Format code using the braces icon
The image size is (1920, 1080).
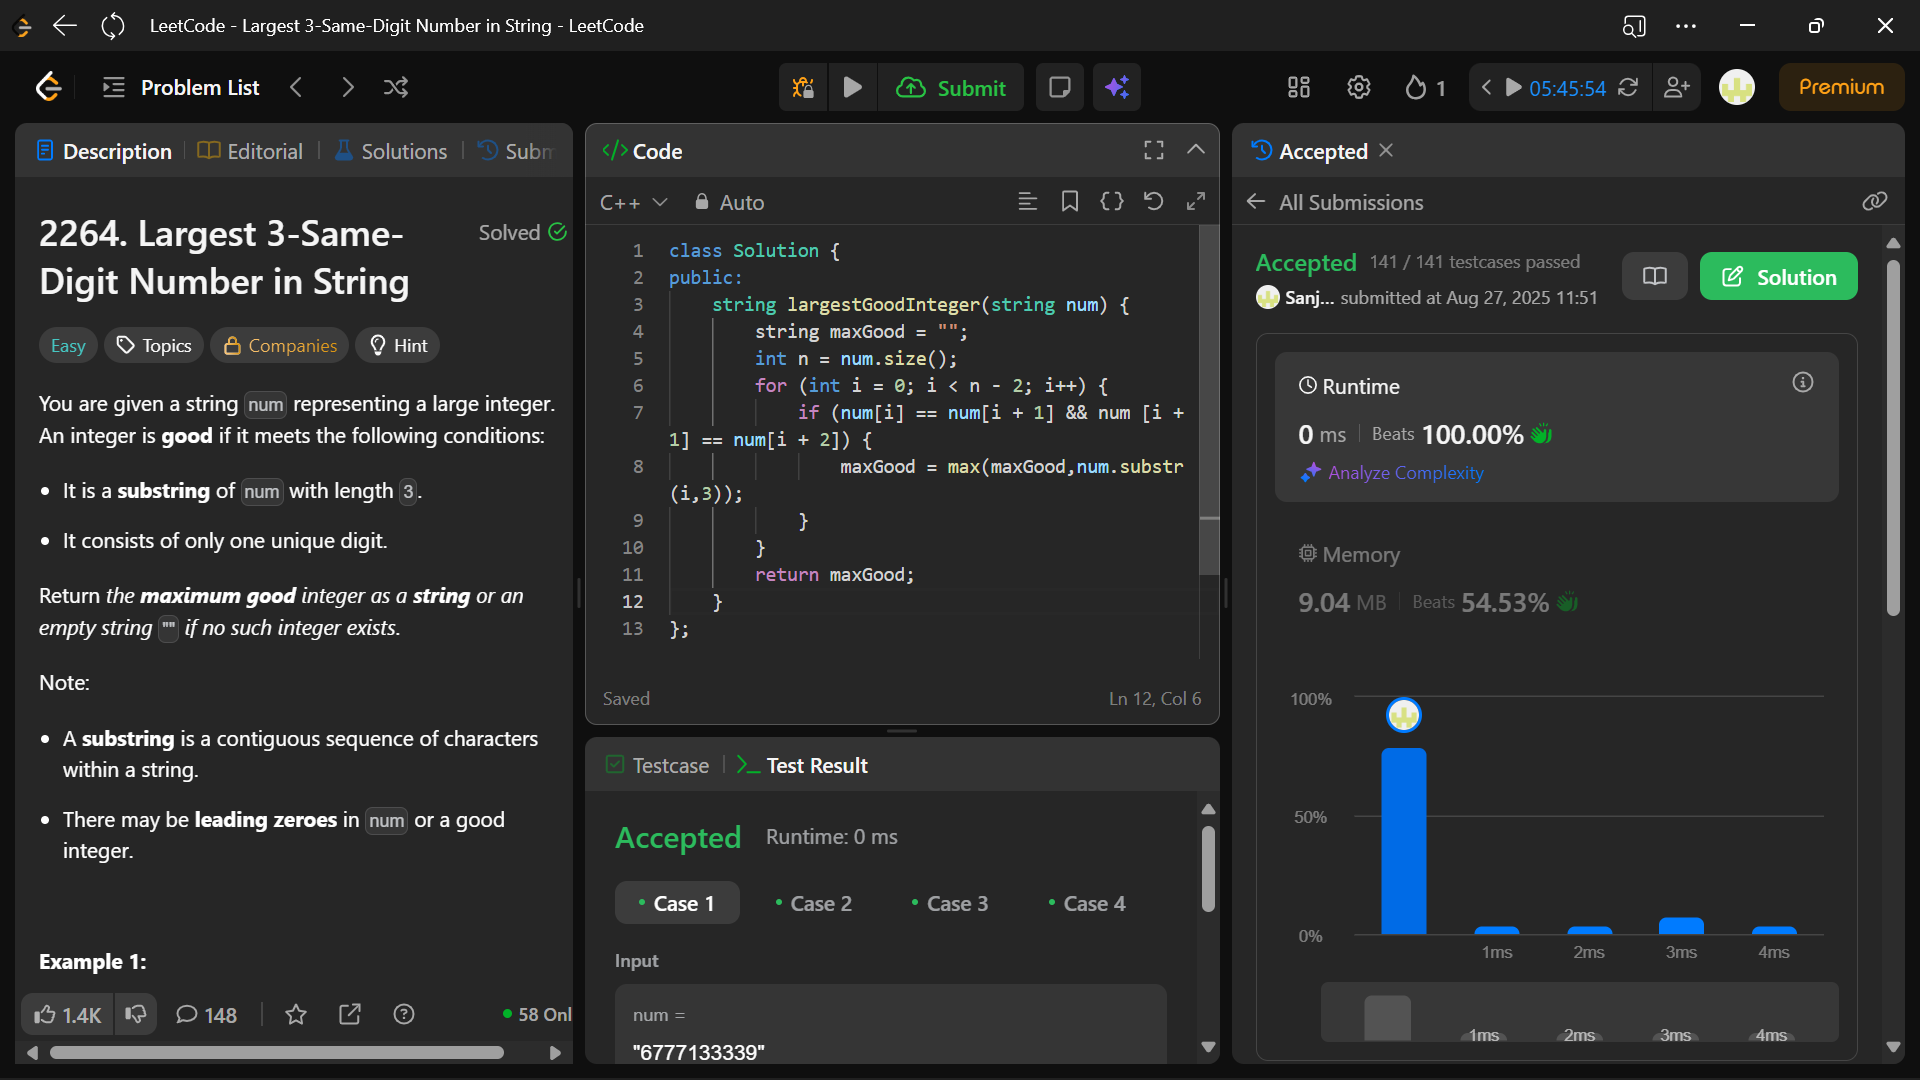pyautogui.click(x=1111, y=202)
